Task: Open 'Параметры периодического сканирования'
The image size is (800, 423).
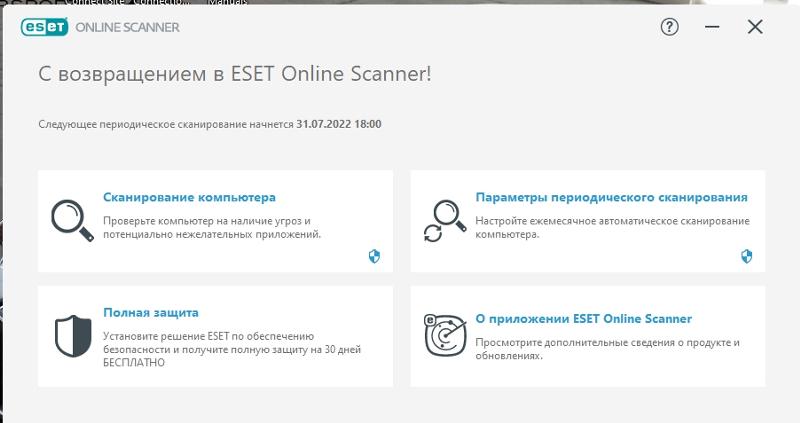Action: point(612,197)
